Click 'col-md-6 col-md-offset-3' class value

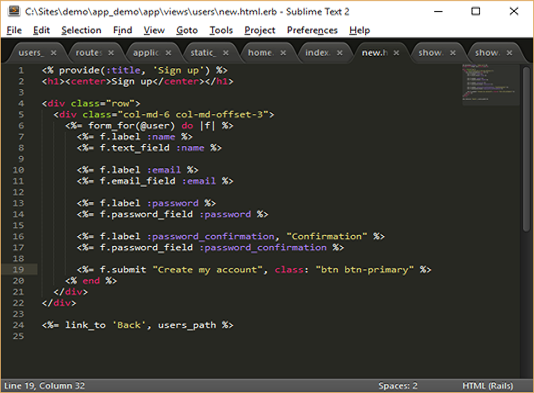click(193, 115)
